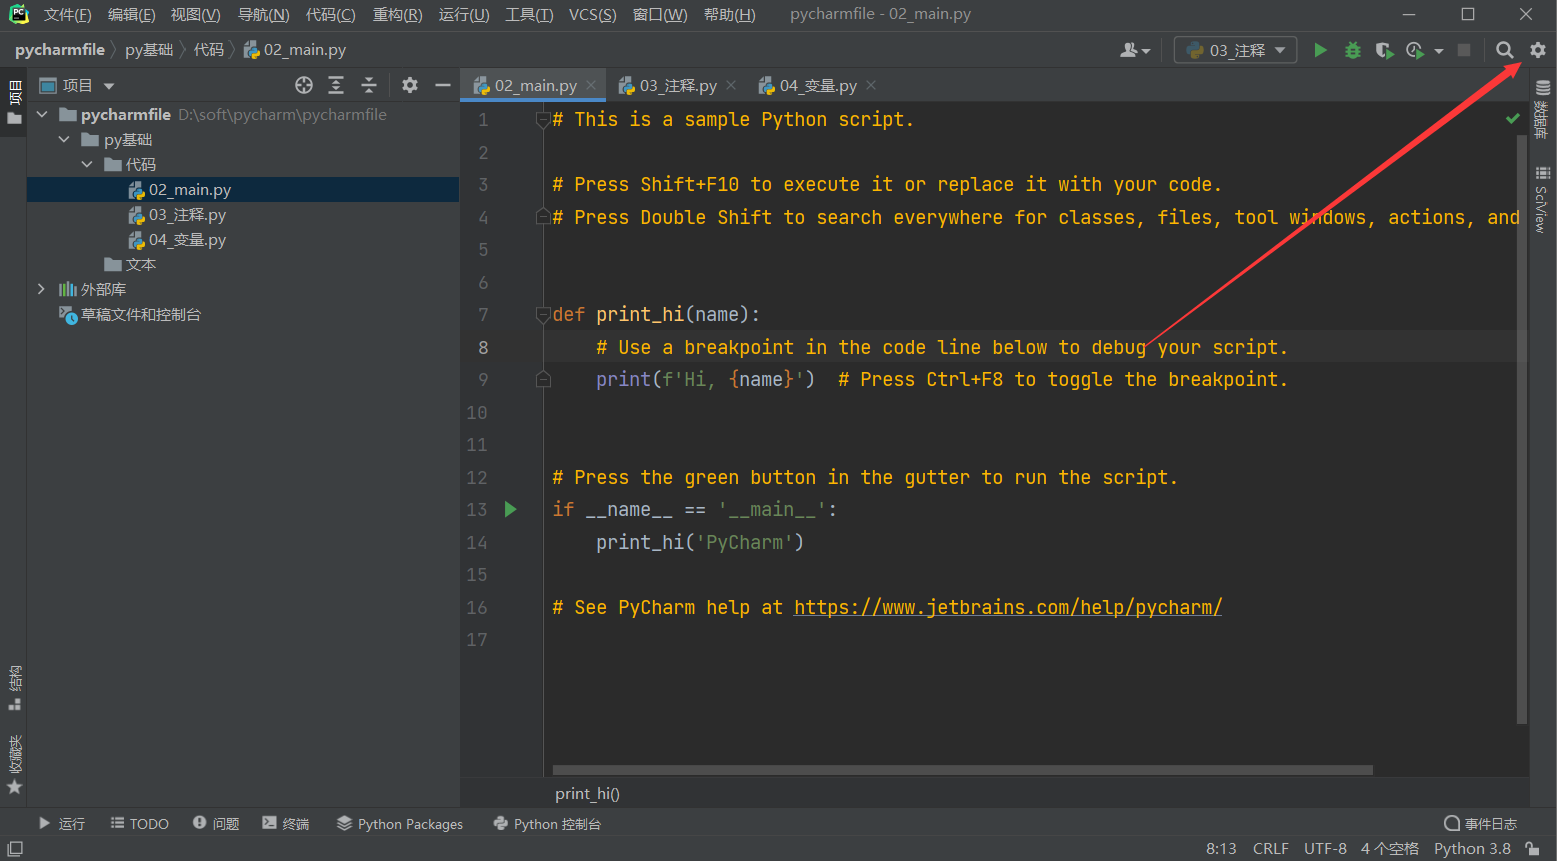
Task: Click the Python 3.8 interpreter selector
Action: [1472, 849]
